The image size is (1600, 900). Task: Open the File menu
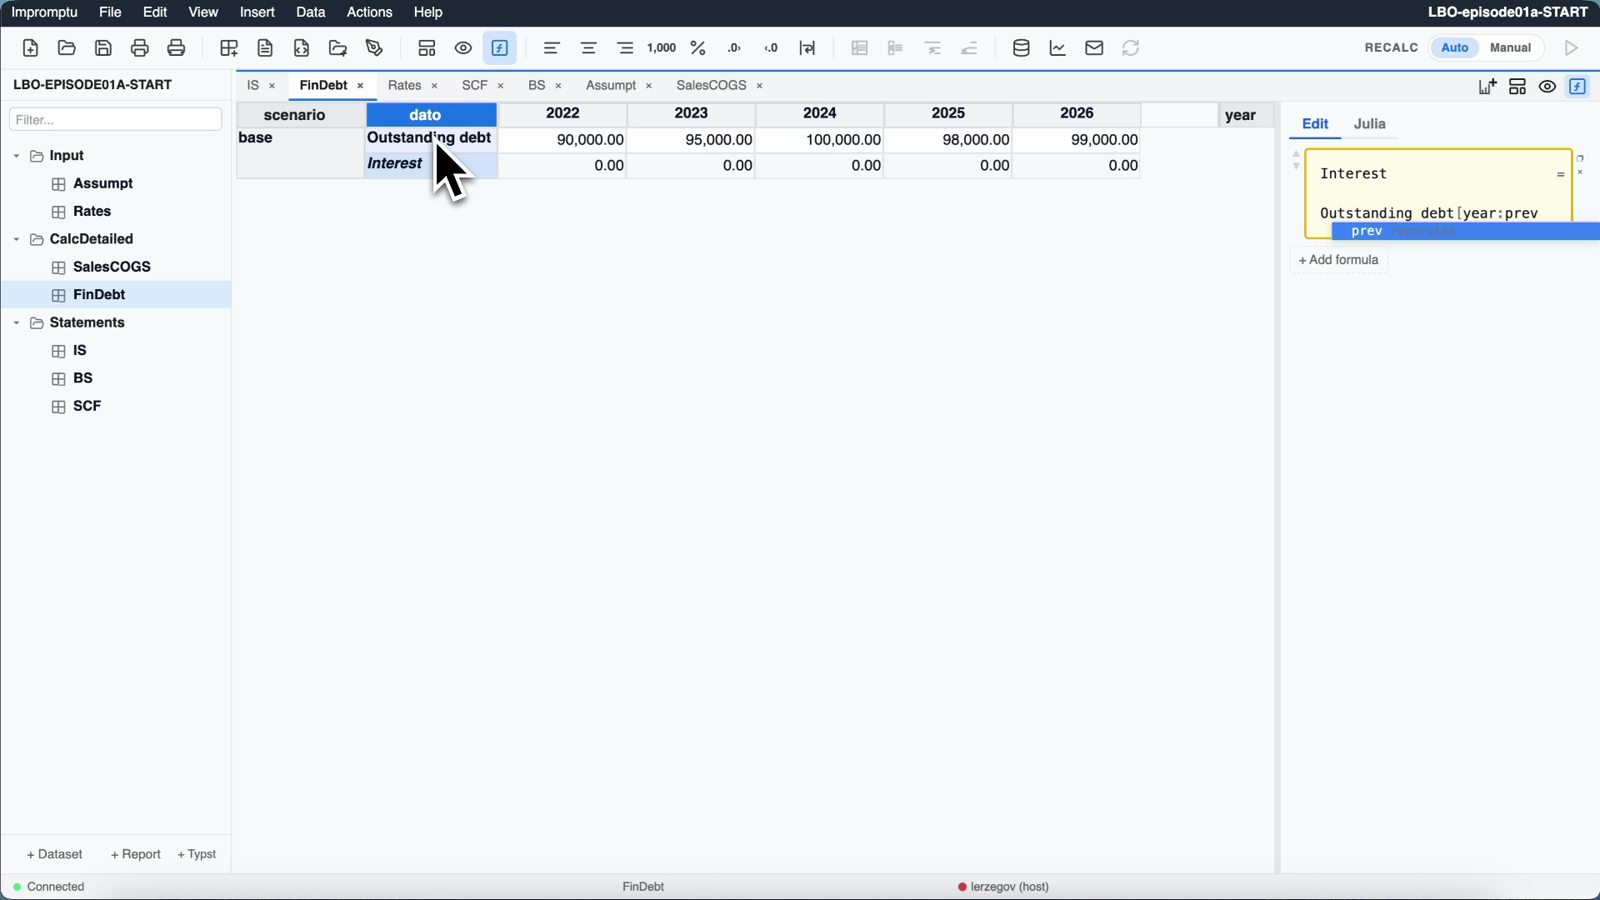[x=110, y=12]
